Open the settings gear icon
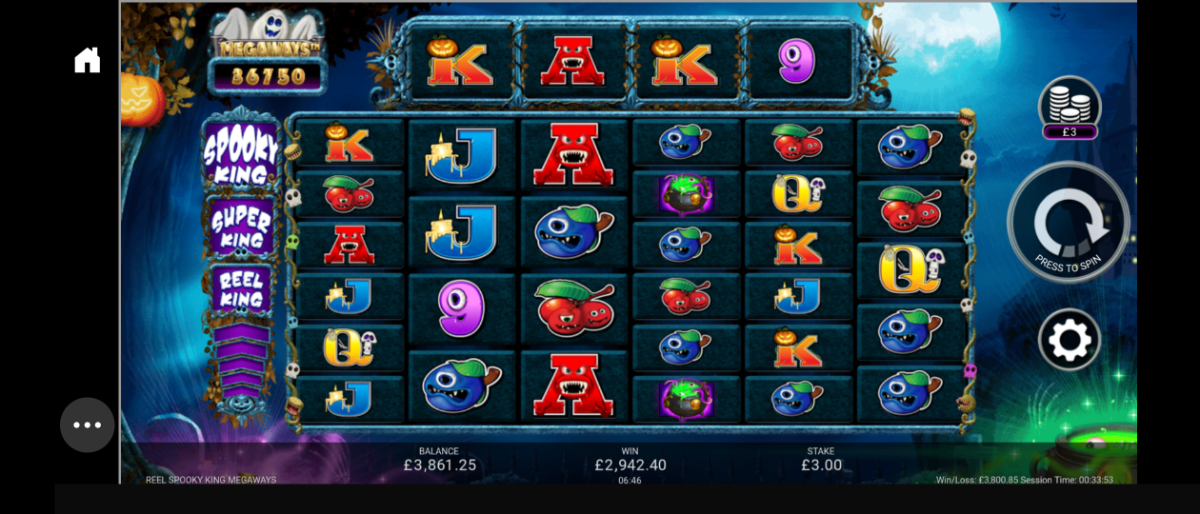The width and height of the screenshot is (1200, 514). 1069,341
